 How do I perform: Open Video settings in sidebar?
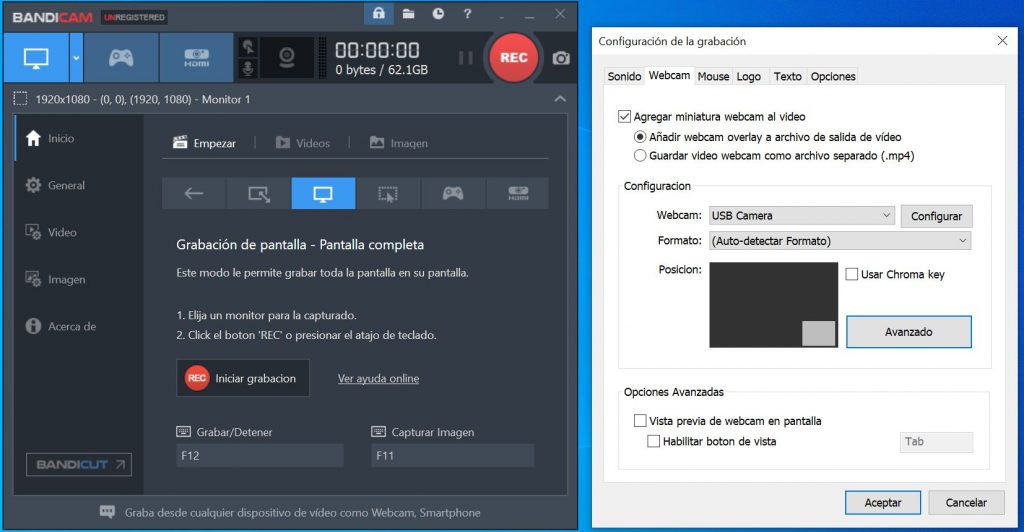pos(62,232)
